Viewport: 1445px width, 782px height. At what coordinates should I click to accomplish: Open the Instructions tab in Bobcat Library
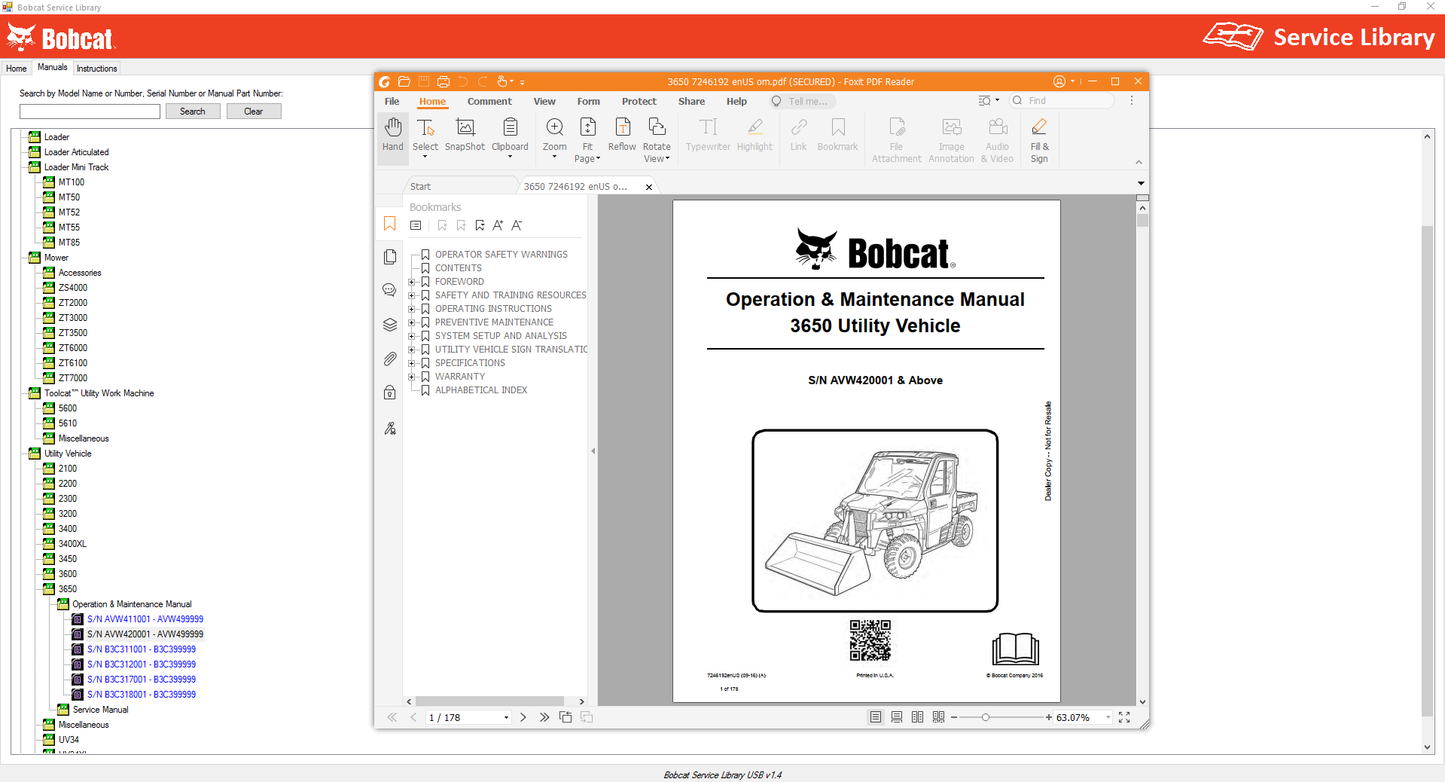pos(97,68)
